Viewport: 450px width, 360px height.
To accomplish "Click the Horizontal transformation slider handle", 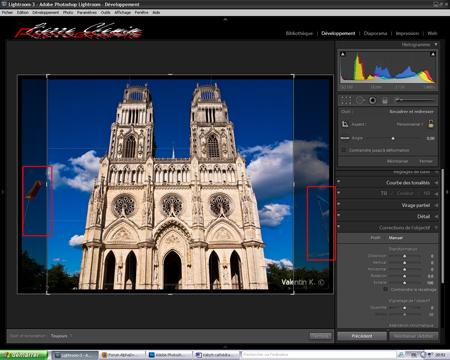I will [405, 269].
